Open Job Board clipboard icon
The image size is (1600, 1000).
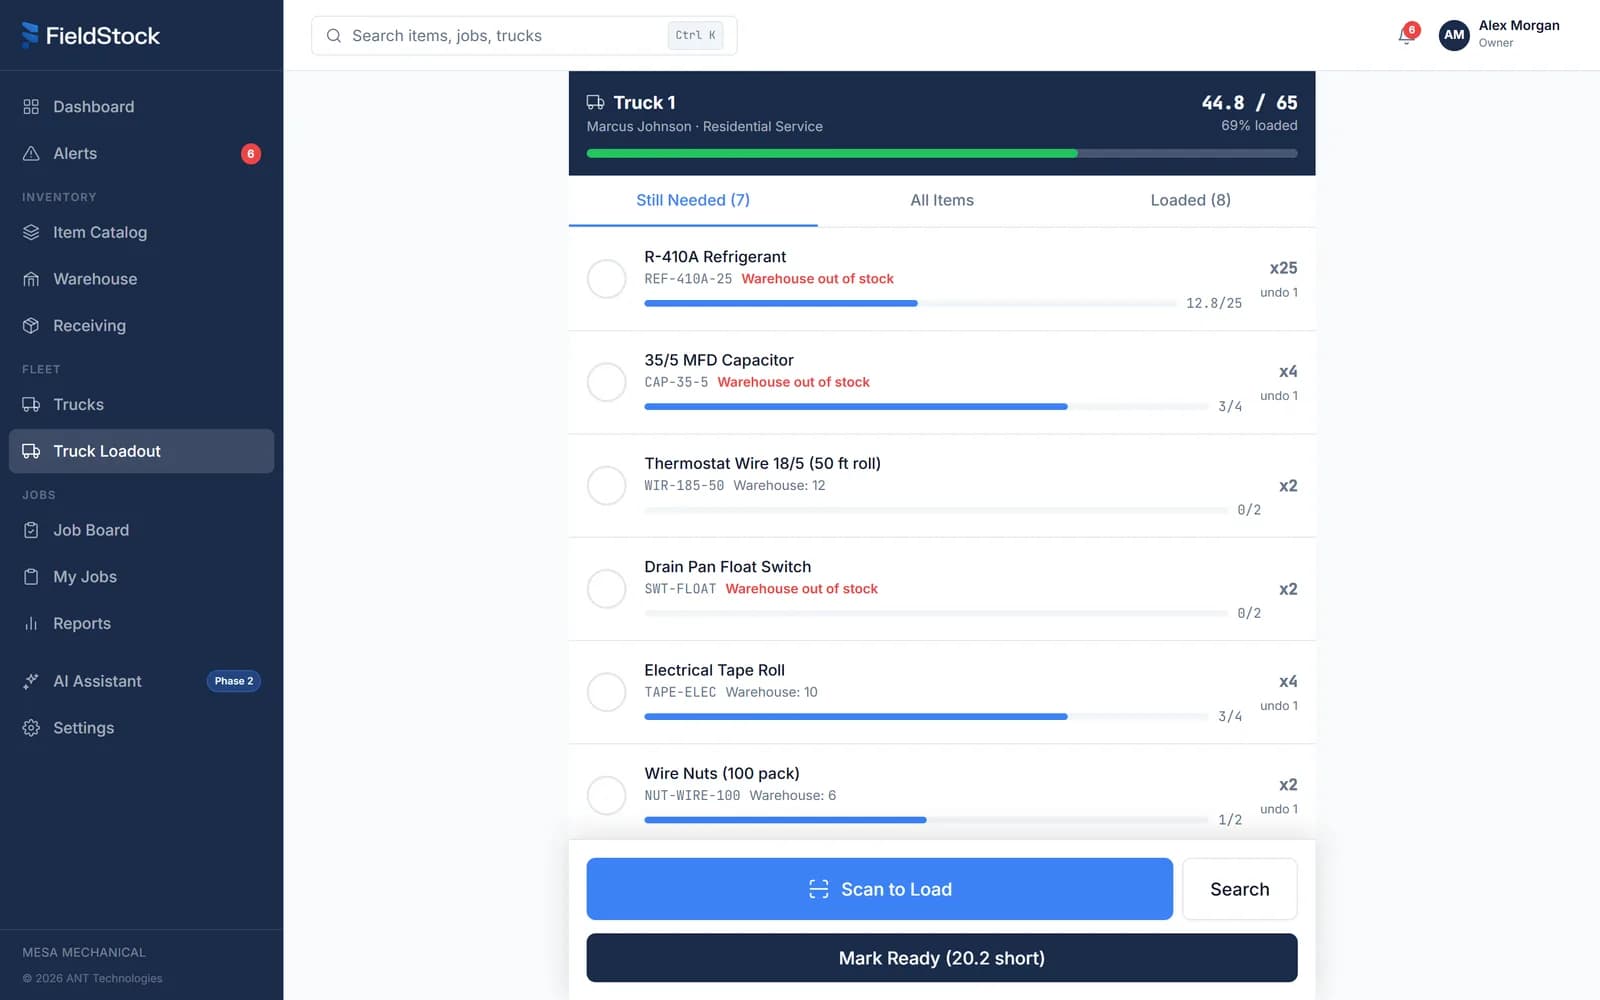(x=31, y=530)
